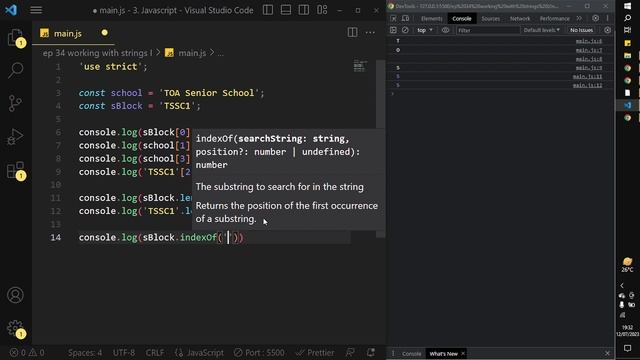Open main.js:7 source link in console

click(x=589, y=50)
